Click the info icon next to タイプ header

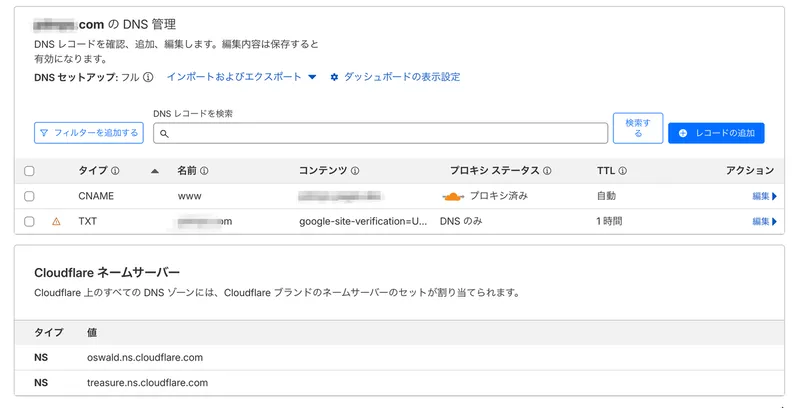click(115, 171)
